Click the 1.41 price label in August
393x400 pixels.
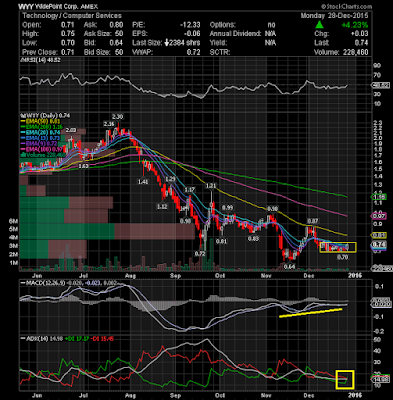[x=143, y=182]
